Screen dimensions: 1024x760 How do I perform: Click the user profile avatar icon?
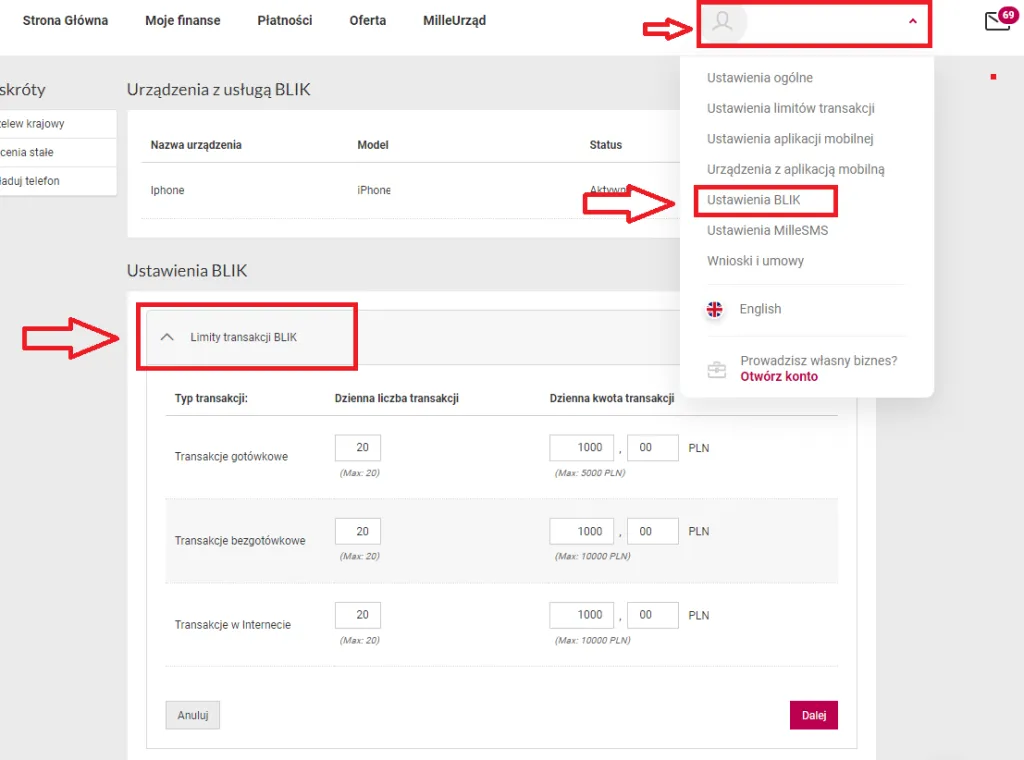coord(722,22)
